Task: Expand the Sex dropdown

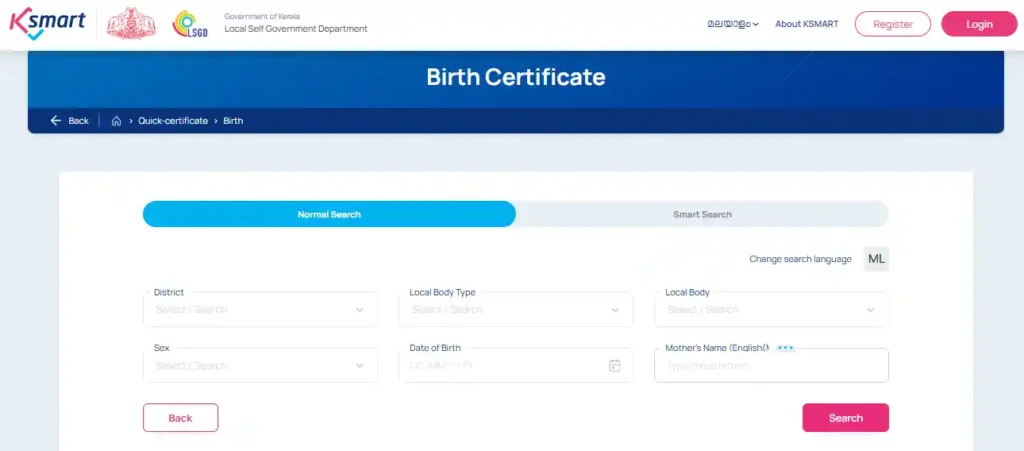Action: [260, 366]
